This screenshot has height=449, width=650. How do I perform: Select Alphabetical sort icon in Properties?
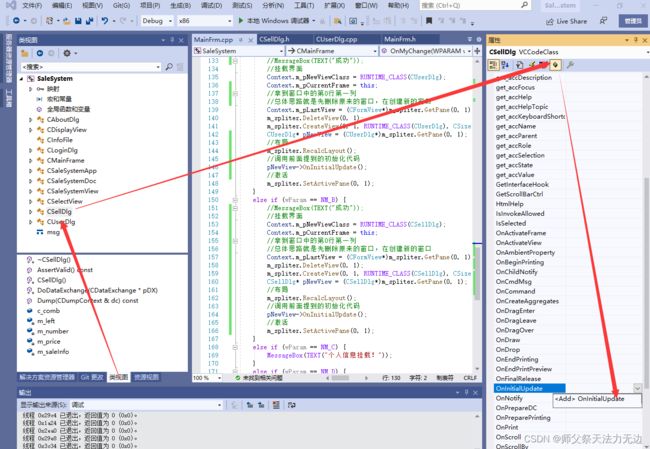click(x=505, y=65)
